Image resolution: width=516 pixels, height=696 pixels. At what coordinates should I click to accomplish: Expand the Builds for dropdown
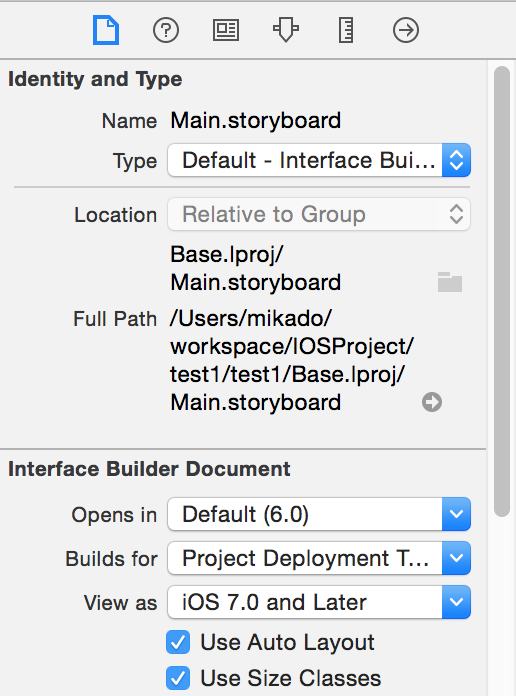(319, 558)
